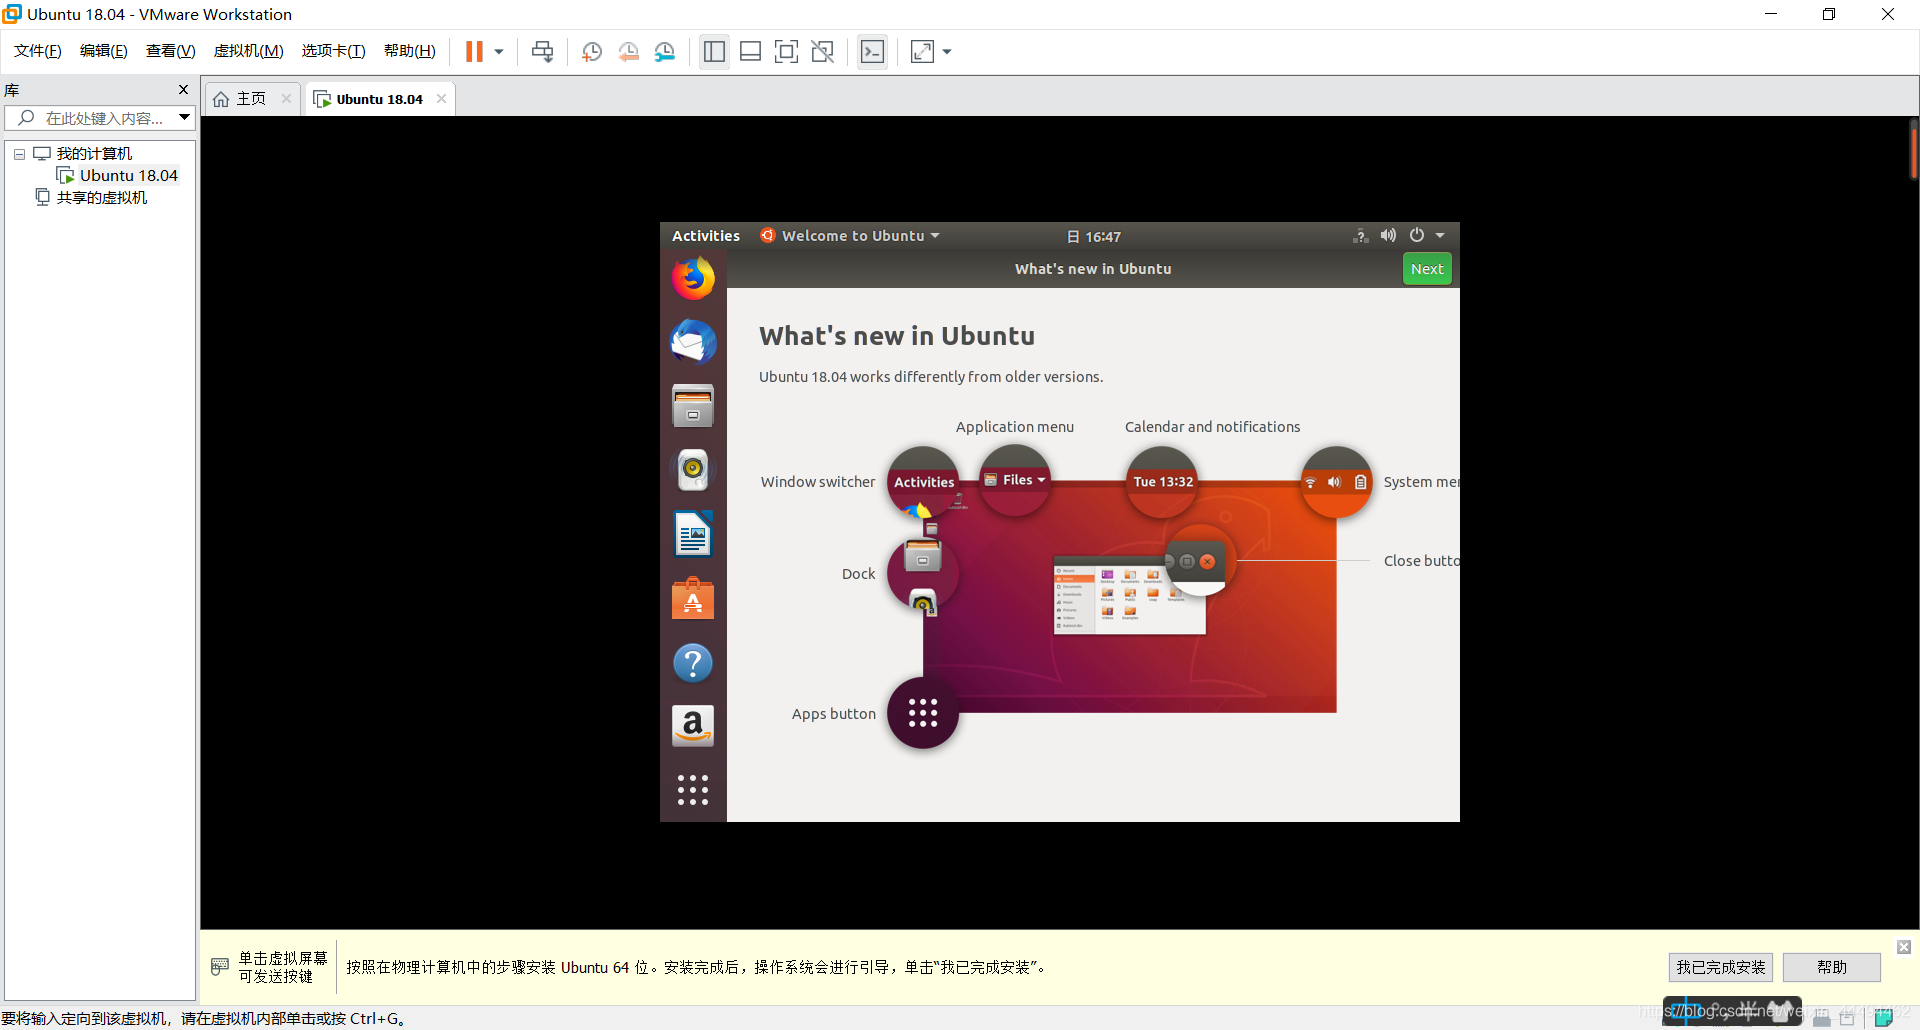Open the Help icon in the dock

(x=693, y=663)
